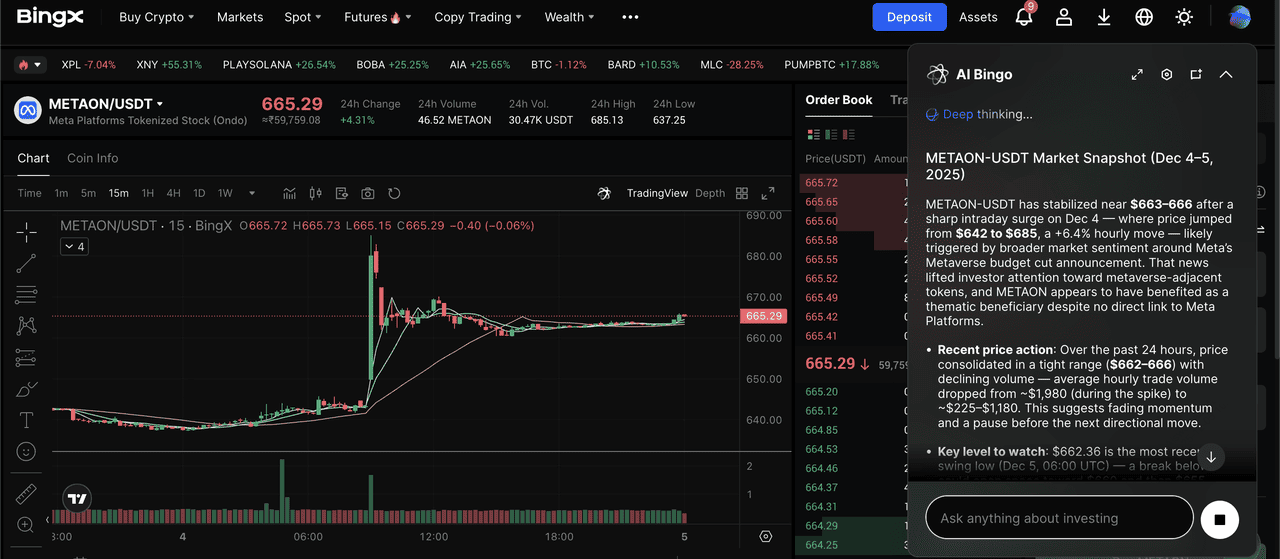
Task: Select the trend line drawing tool
Action: [27, 263]
